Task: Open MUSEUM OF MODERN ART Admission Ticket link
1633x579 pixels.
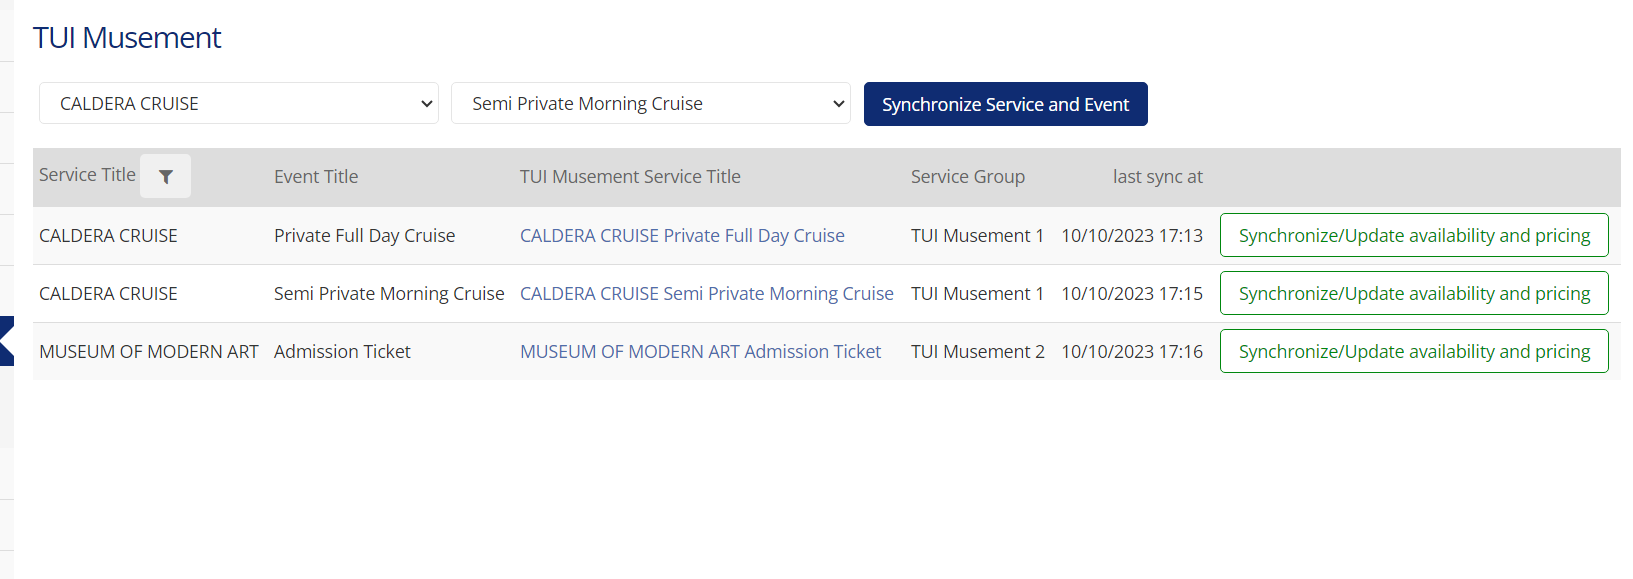Action: (x=700, y=352)
